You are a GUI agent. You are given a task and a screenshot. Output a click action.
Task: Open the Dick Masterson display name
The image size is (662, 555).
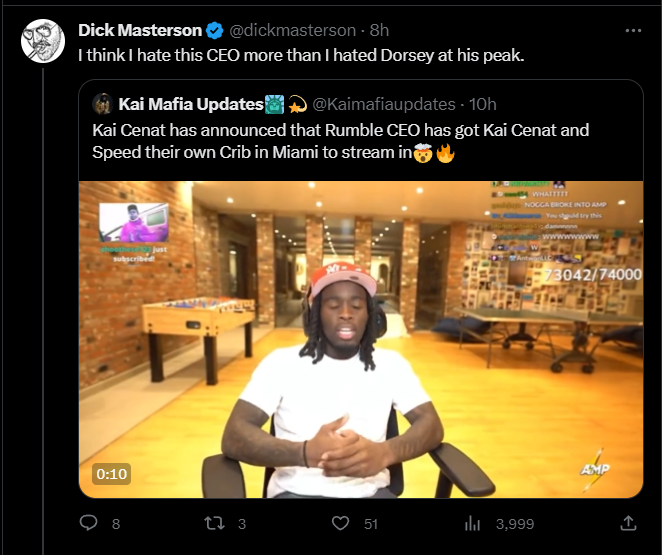pos(140,30)
